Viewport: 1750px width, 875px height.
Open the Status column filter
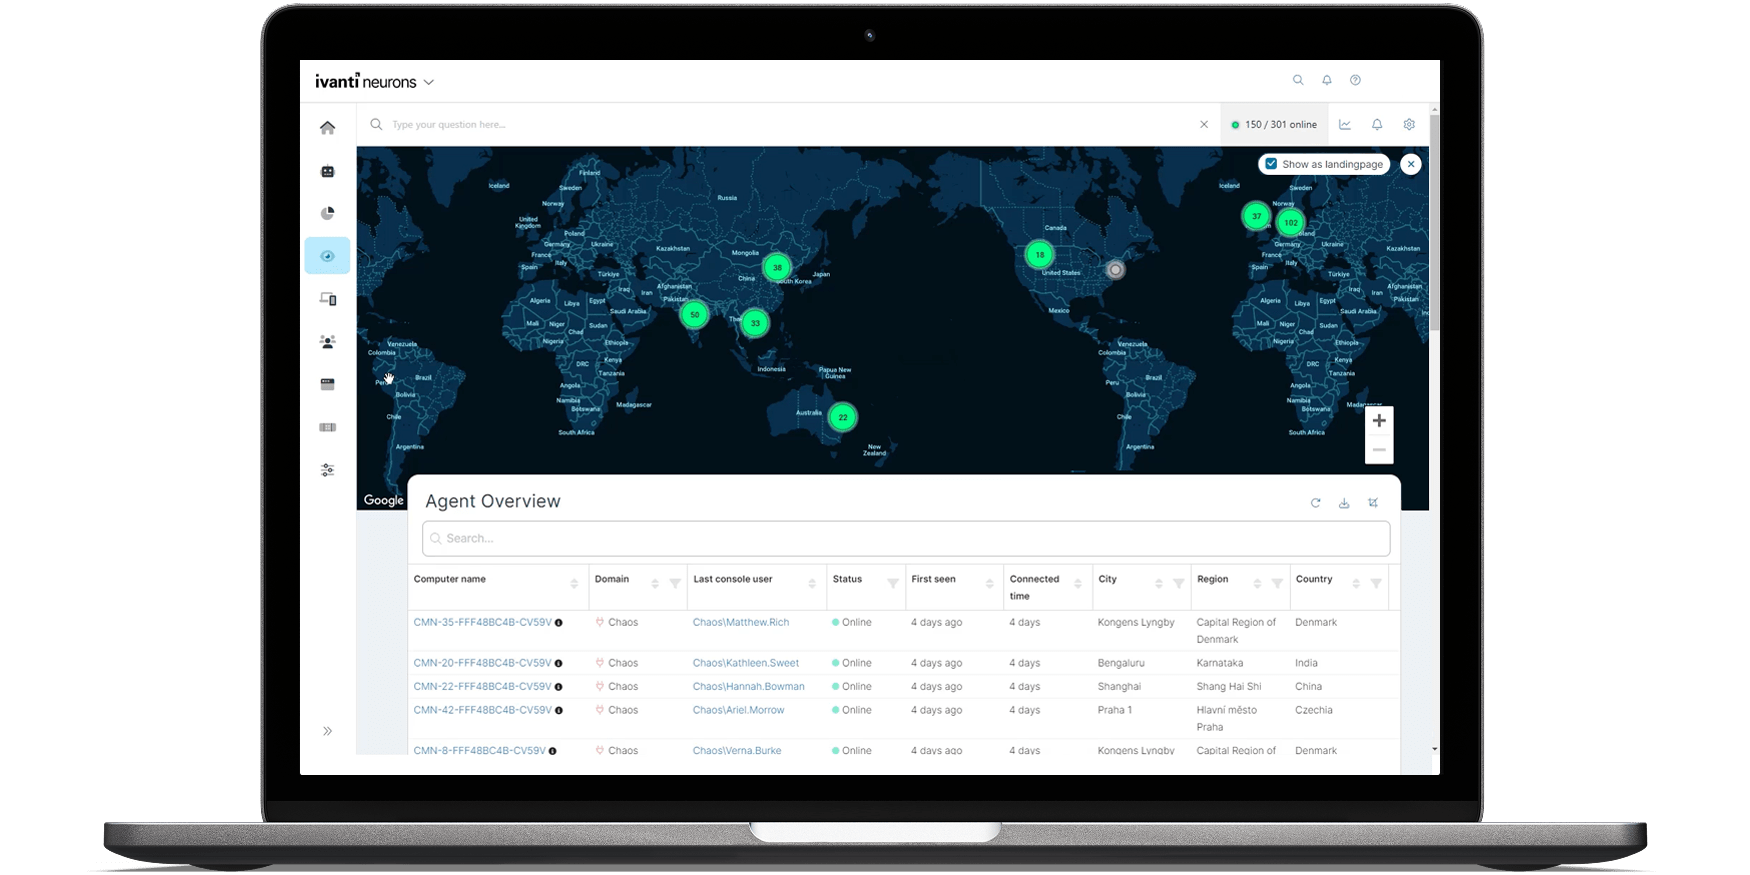point(892,584)
